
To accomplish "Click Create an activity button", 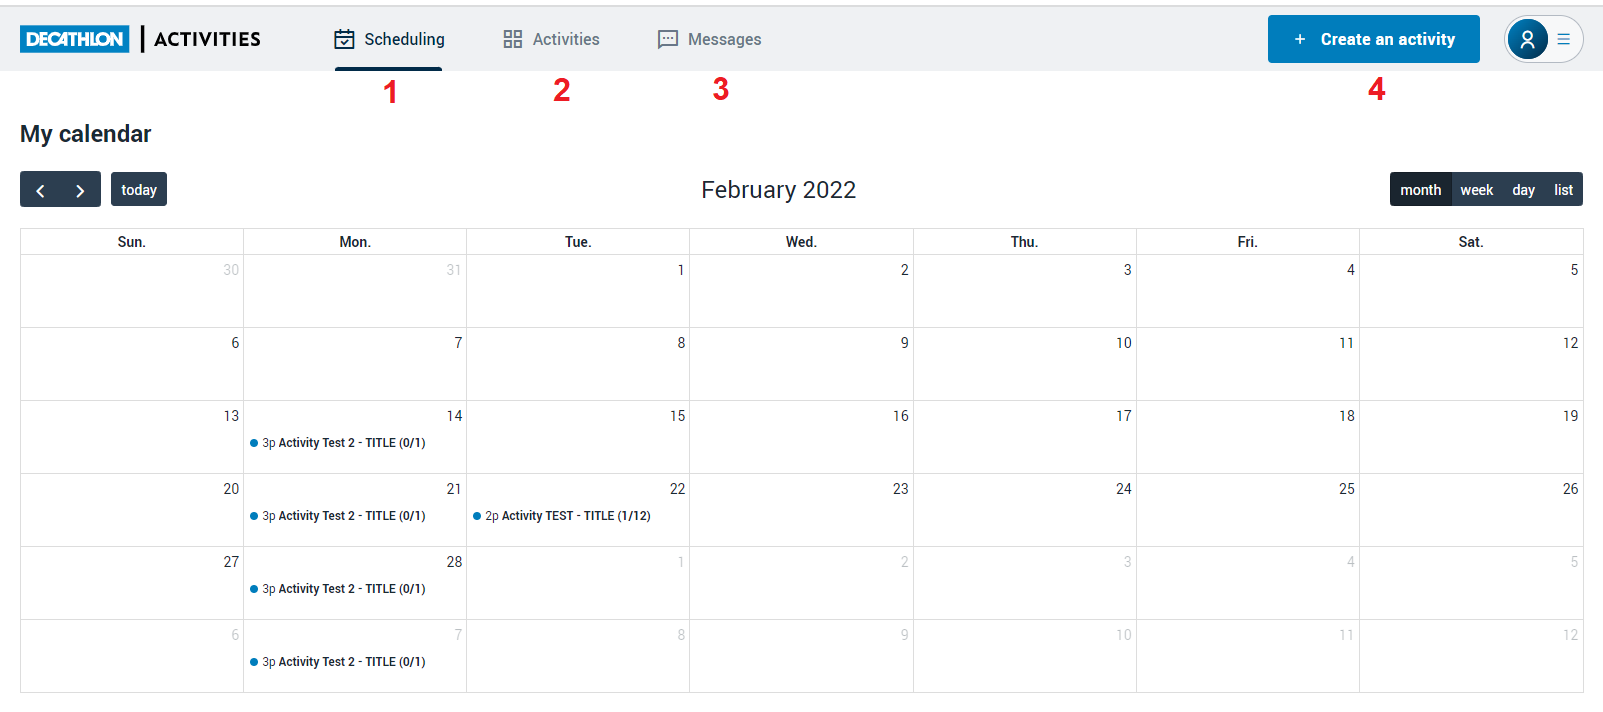I will (1373, 39).
